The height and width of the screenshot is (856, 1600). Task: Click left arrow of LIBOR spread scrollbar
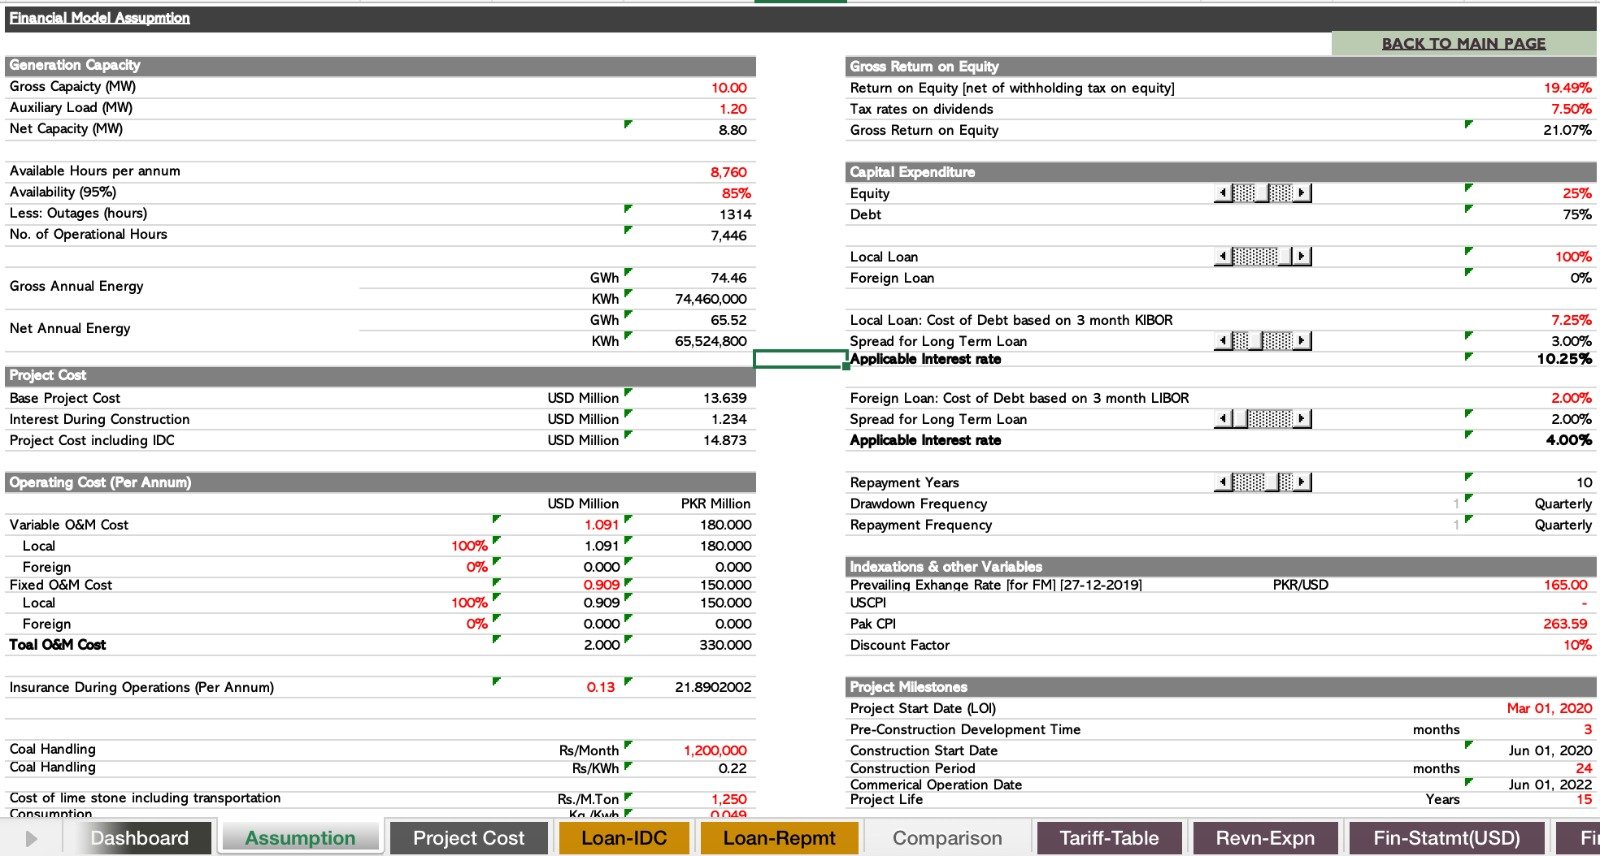pos(1223,419)
